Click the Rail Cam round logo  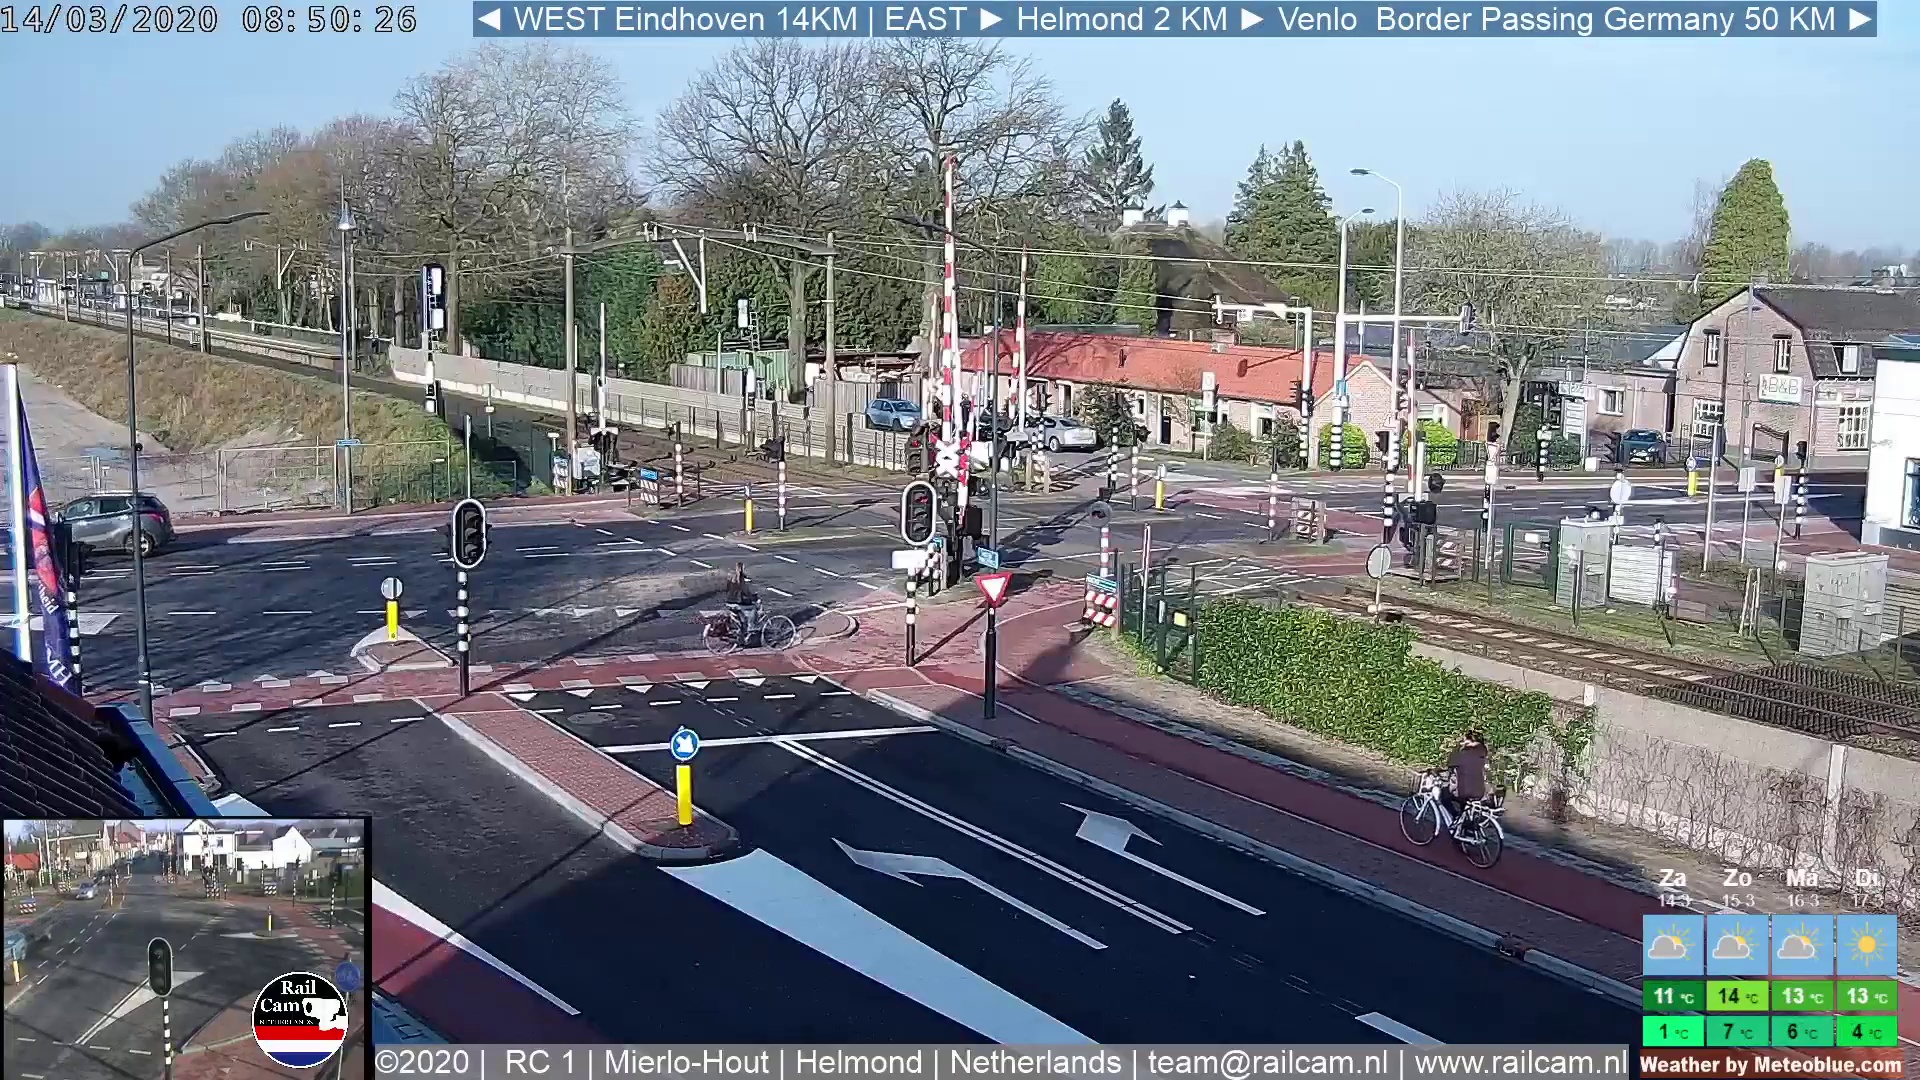click(x=299, y=1019)
